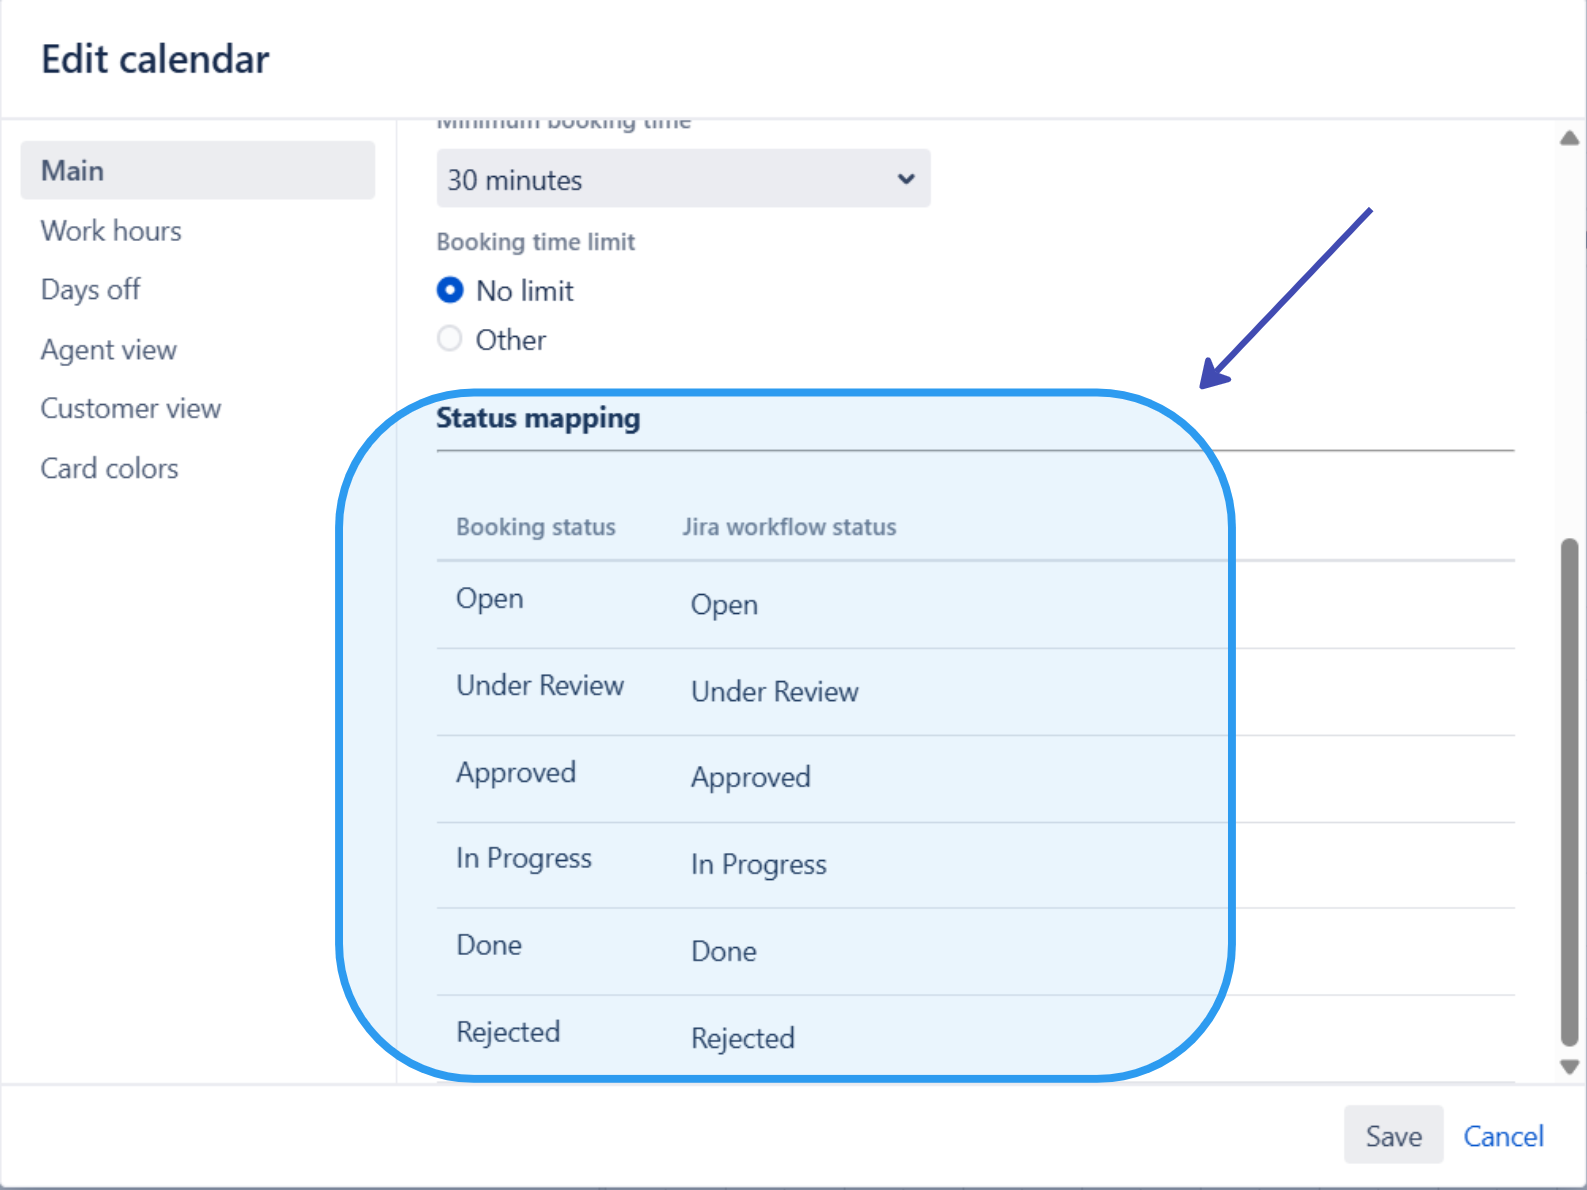Click the Save button
The width and height of the screenshot is (1587, 1190).
pos(1393,1135)
